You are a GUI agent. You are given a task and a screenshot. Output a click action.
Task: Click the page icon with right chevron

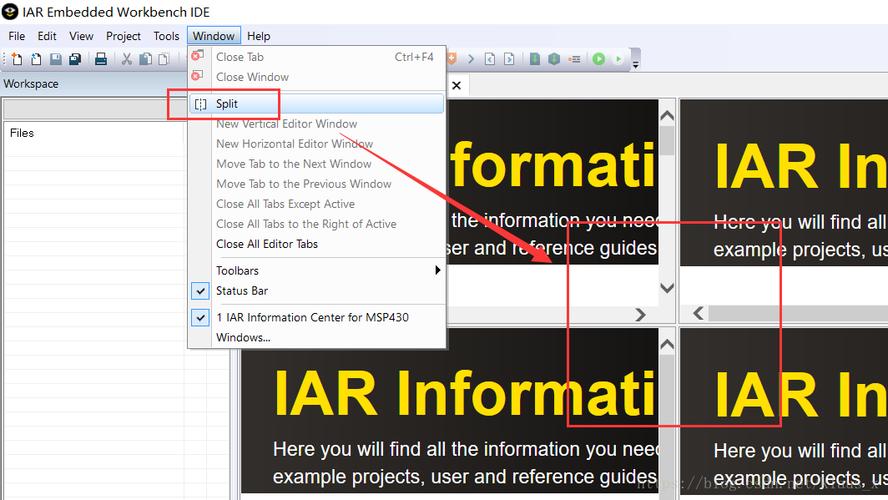point(509,59)
